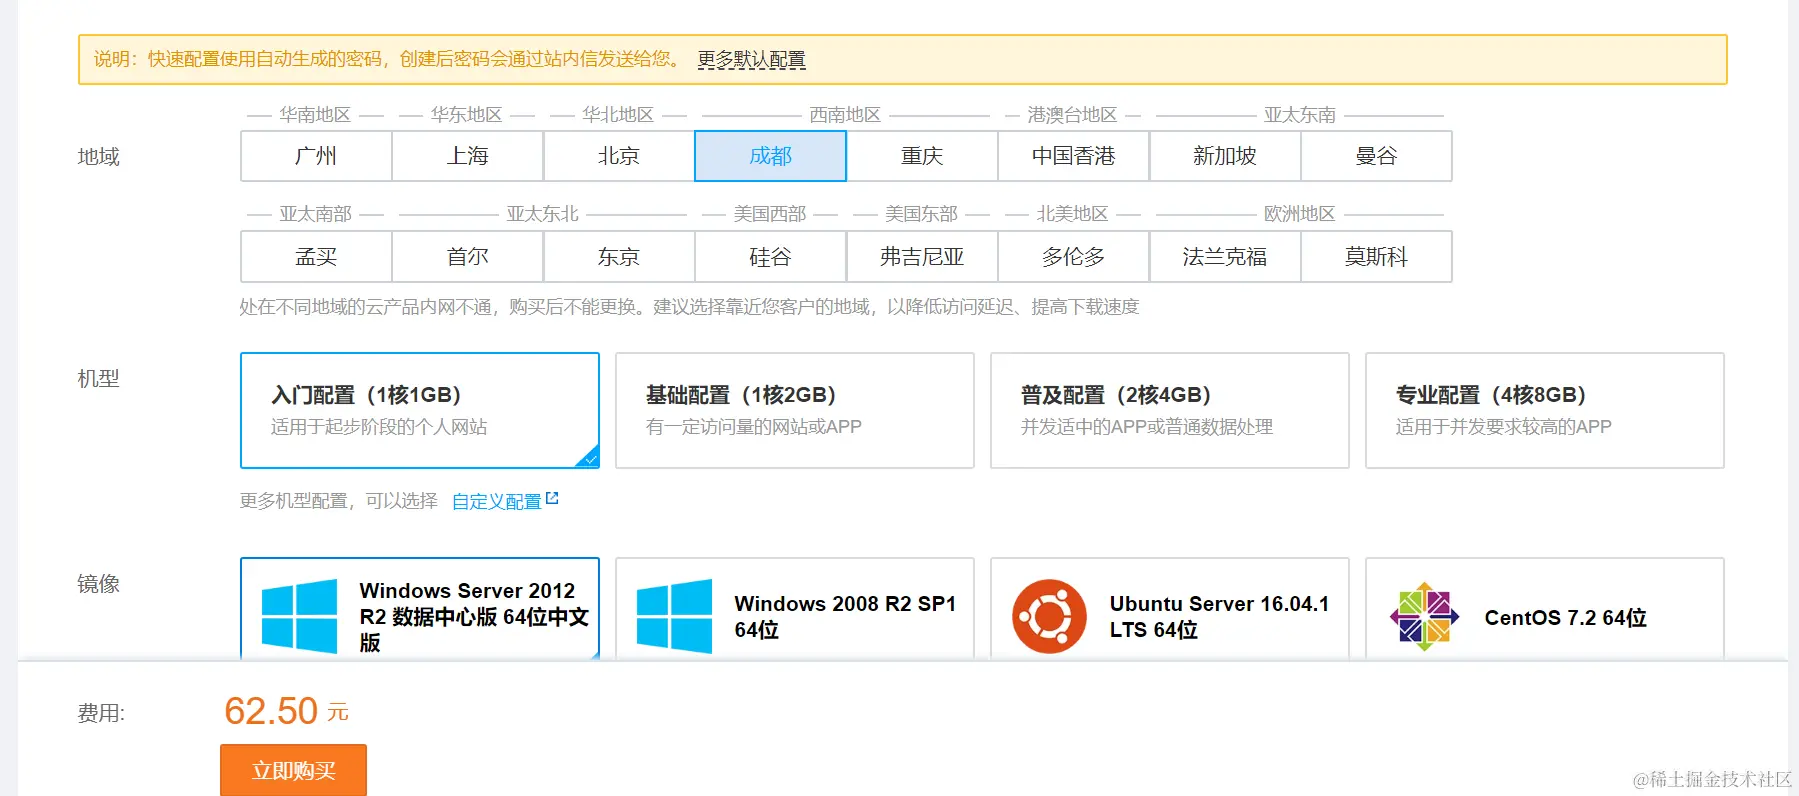
Task: Click the 亚太东南 group heading
Action: click(x=1300, y=115)
